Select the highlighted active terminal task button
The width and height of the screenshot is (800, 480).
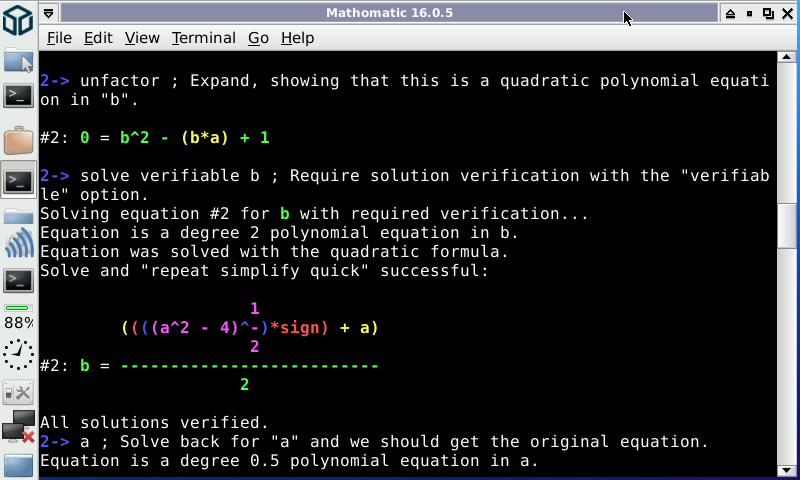point(18,180)
